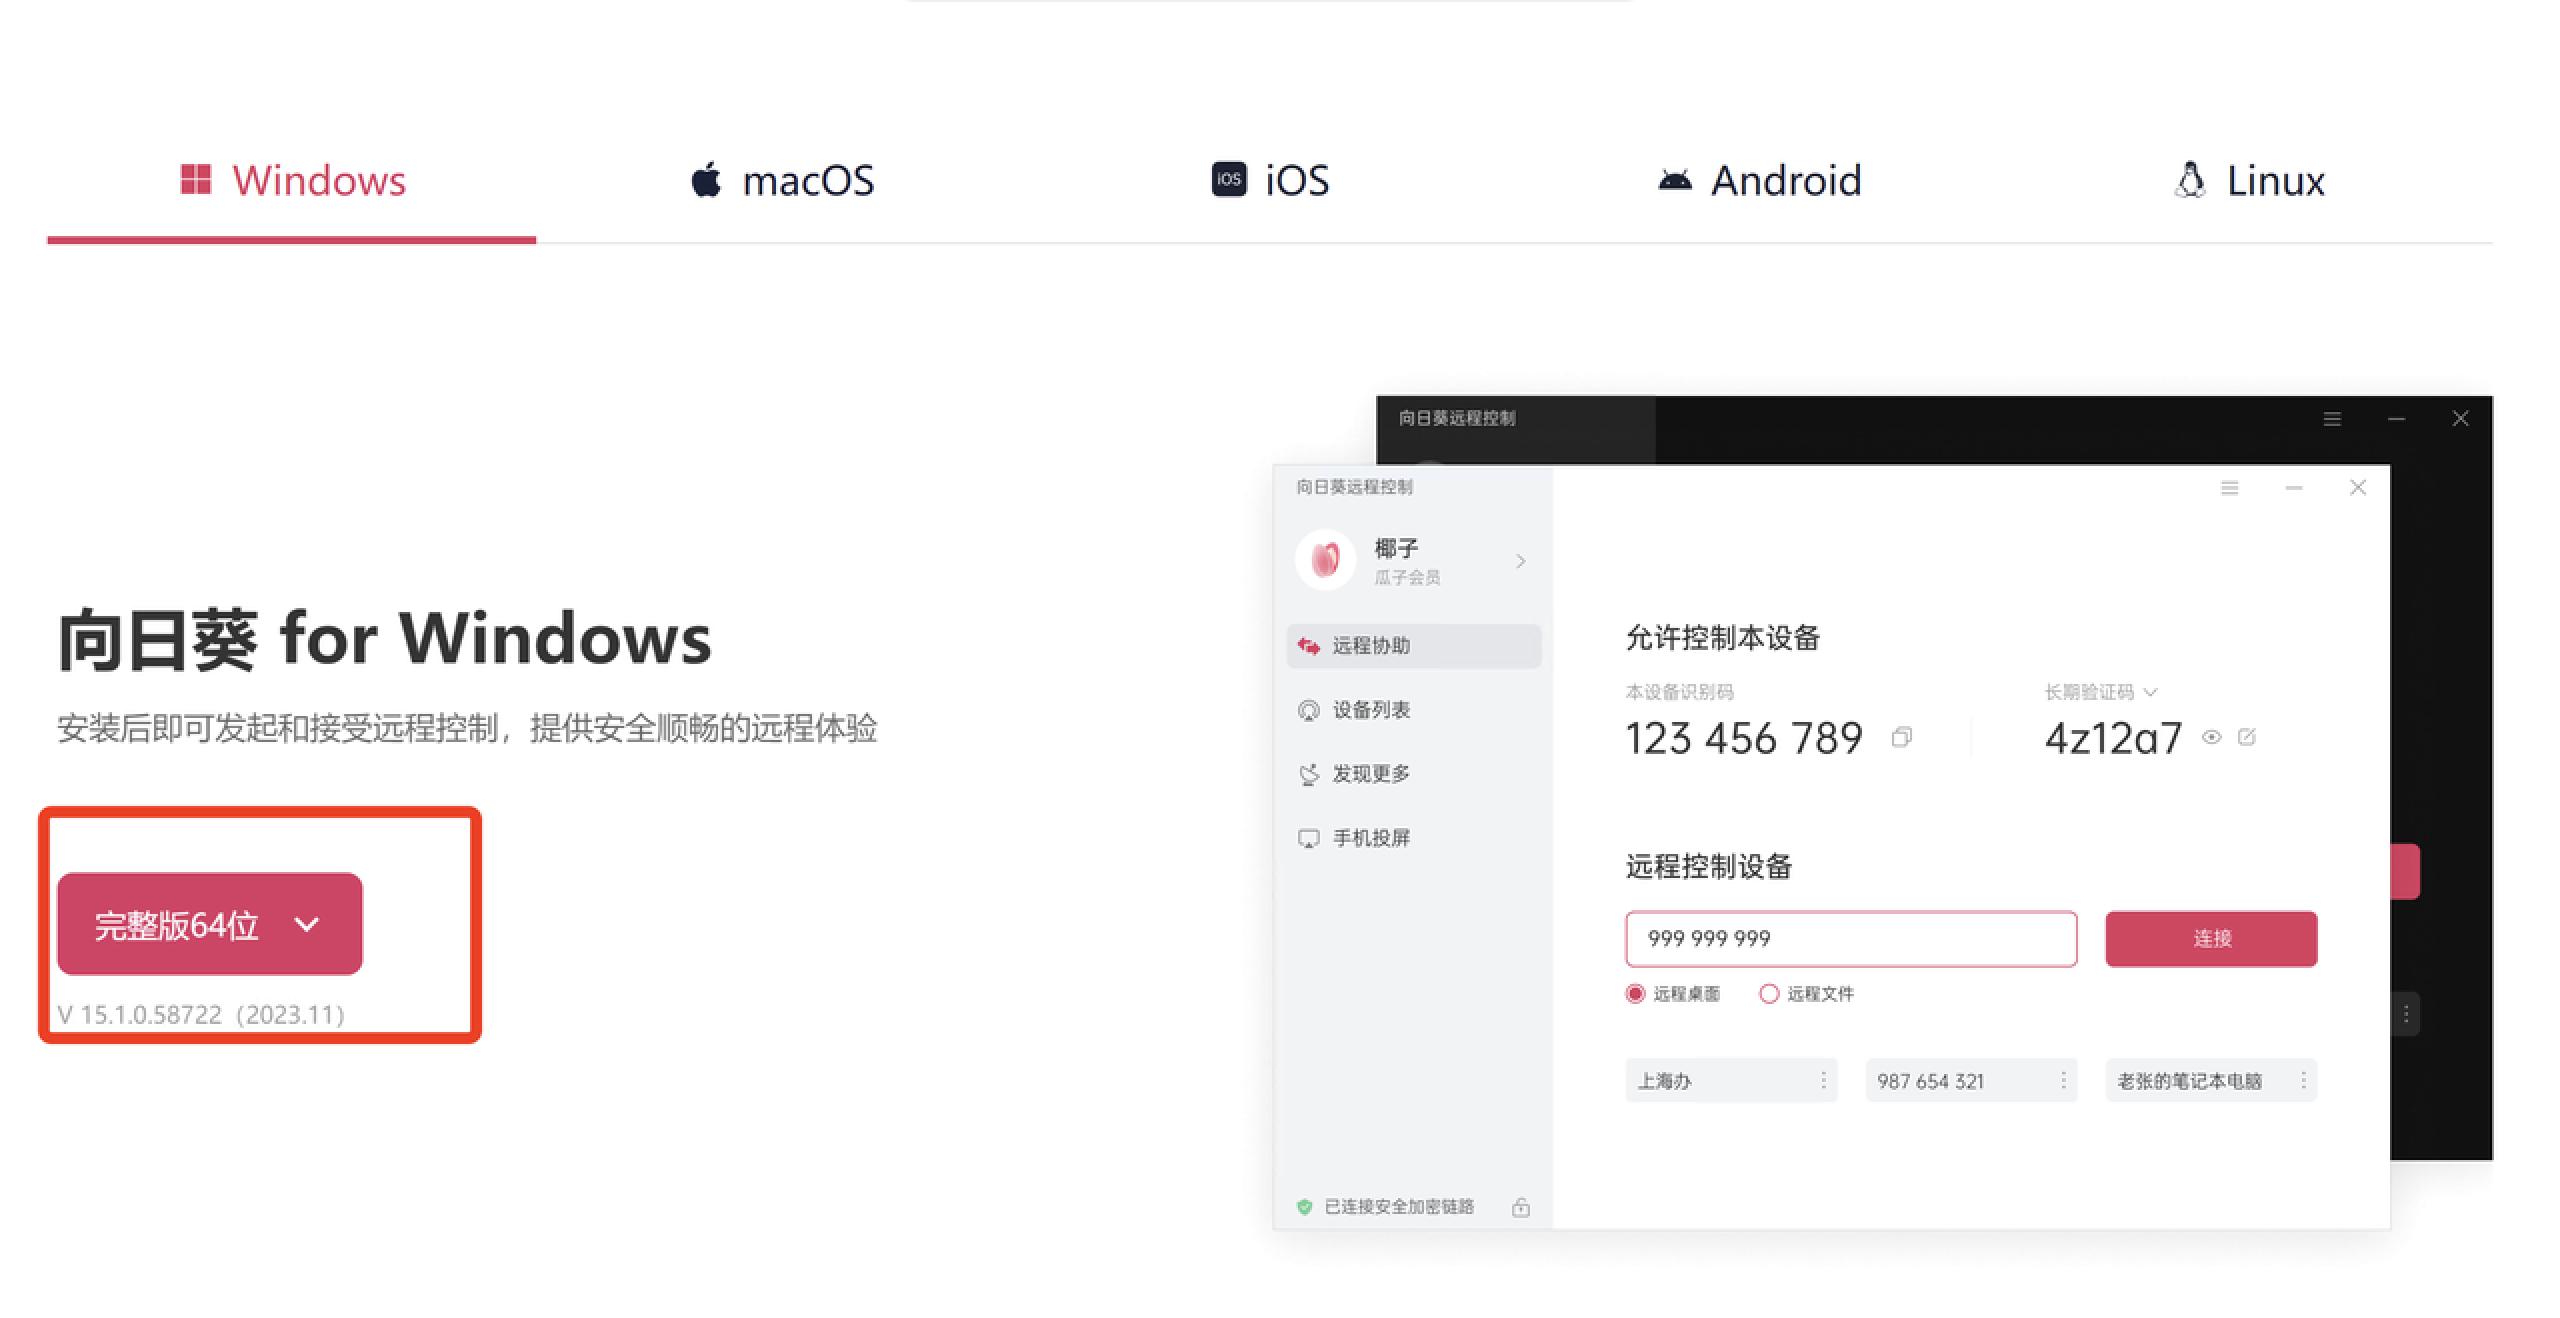Close the dark 向日葵 window
This screenshot has height=1318, width=2560.
[2461, 418]
